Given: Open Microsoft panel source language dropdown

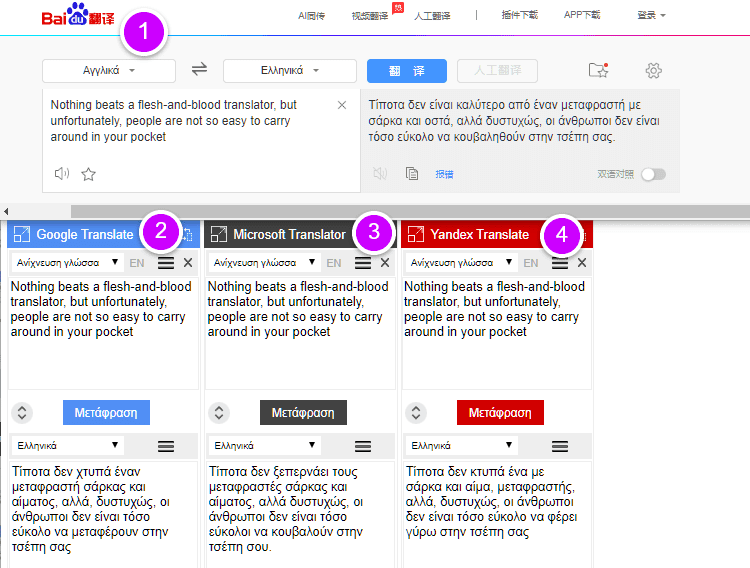Looking at the screenshot, I should coord(265,263).
